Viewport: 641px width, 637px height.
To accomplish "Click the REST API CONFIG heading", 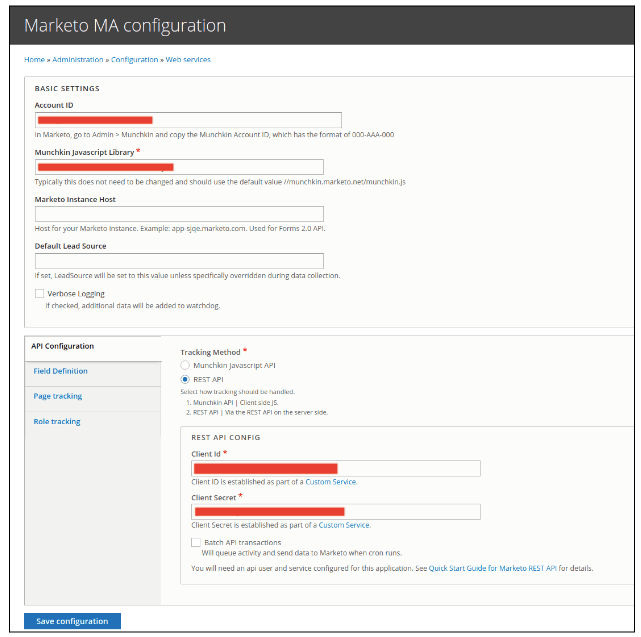I will [226, 437].
